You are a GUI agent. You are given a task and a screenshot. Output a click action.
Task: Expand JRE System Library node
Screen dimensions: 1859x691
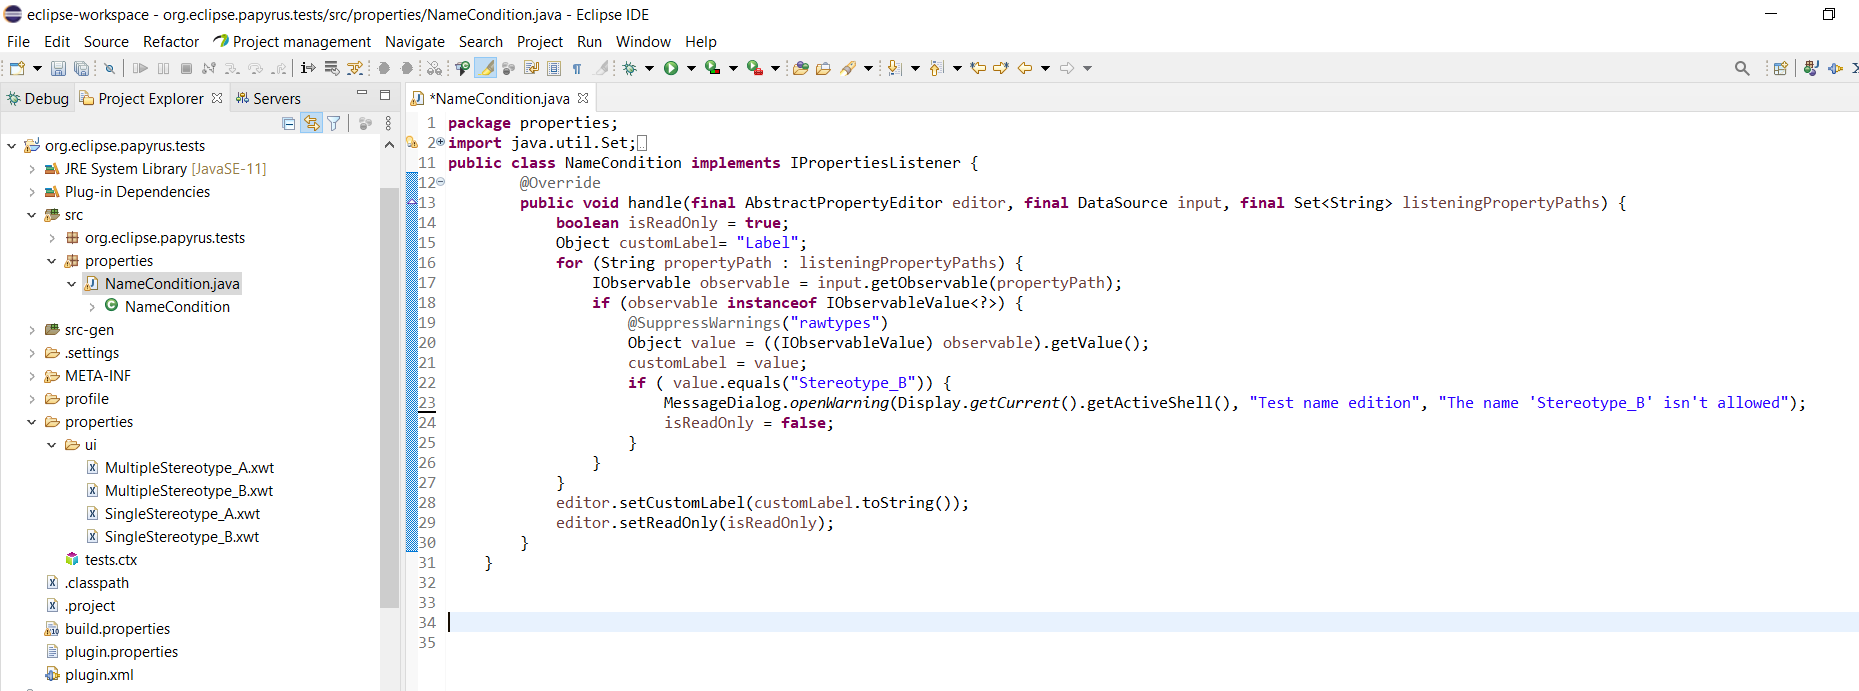(x=32, y=169)
